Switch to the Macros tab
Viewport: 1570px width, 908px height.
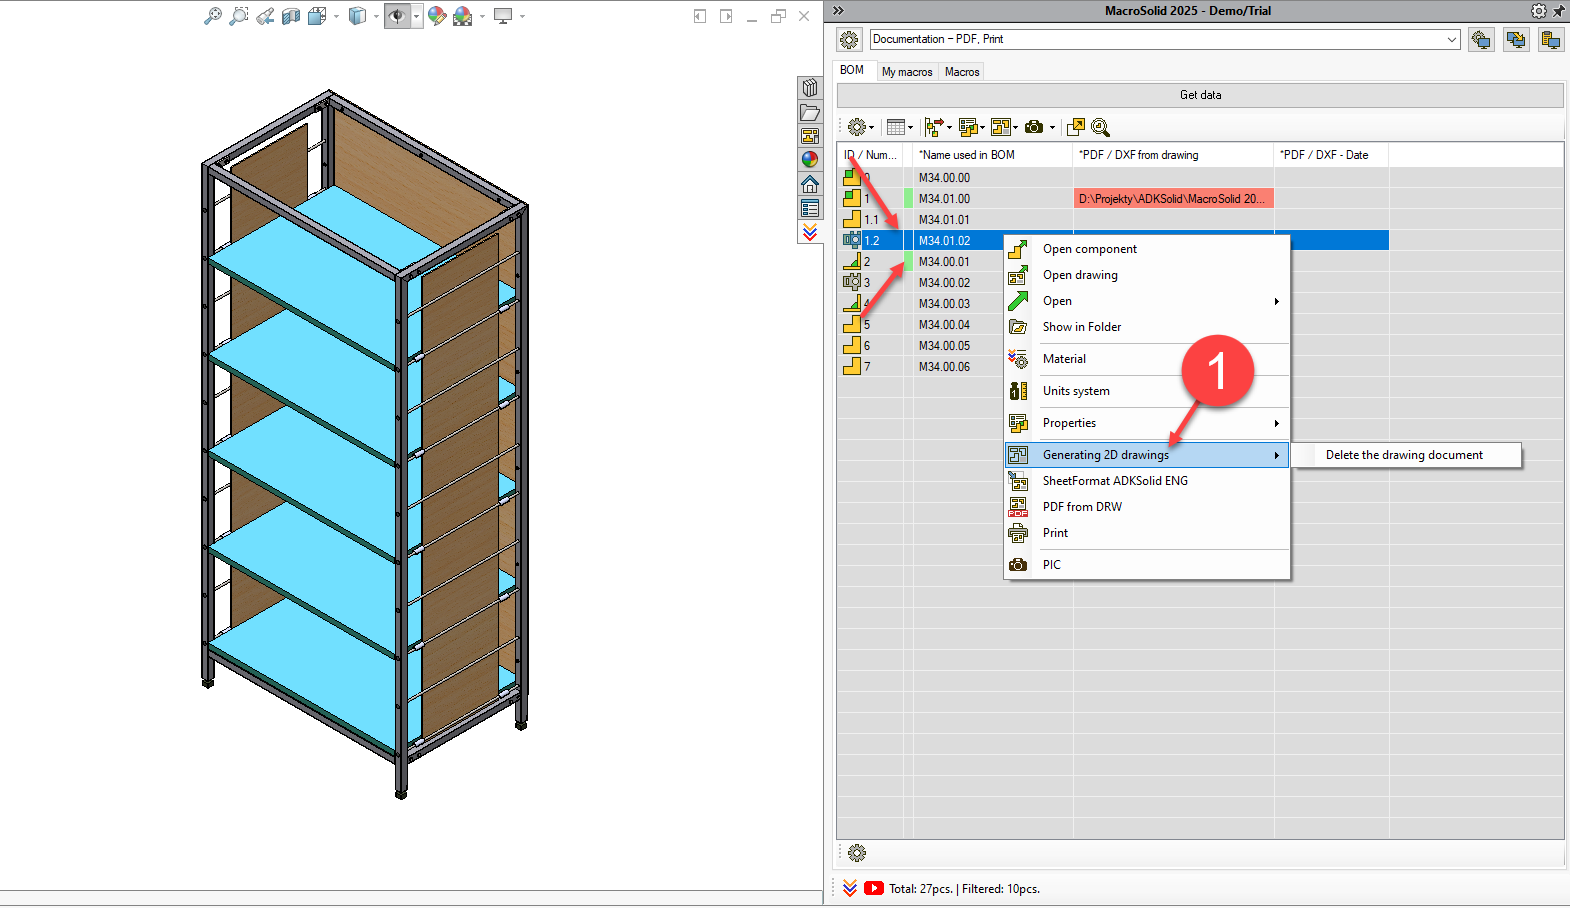pyautogui.click(x=962, y=72)
